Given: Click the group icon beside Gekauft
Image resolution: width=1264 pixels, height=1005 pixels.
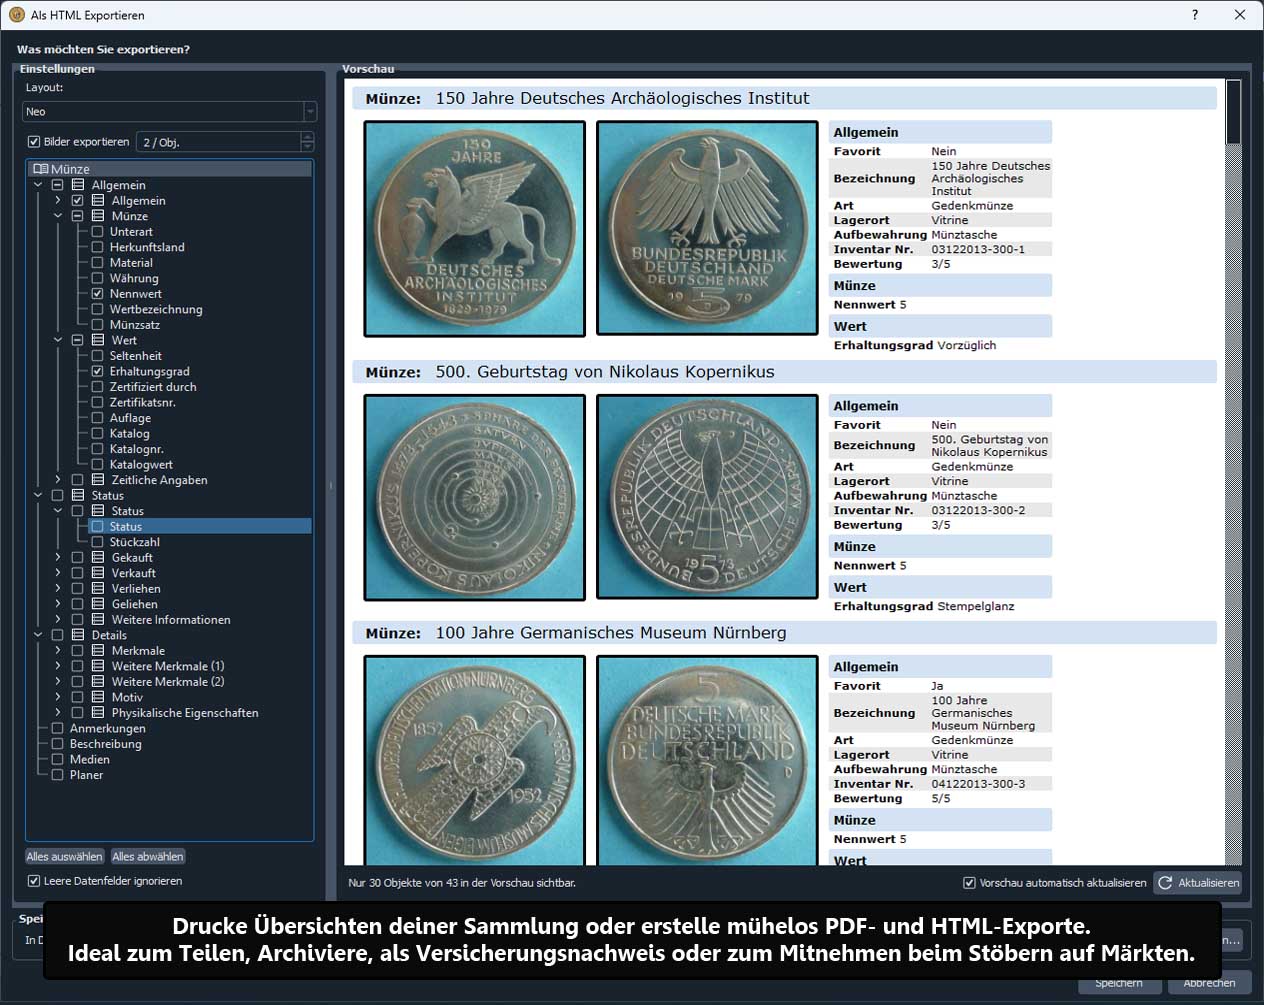Looking at the screenshot, I should tap(98, 558).
